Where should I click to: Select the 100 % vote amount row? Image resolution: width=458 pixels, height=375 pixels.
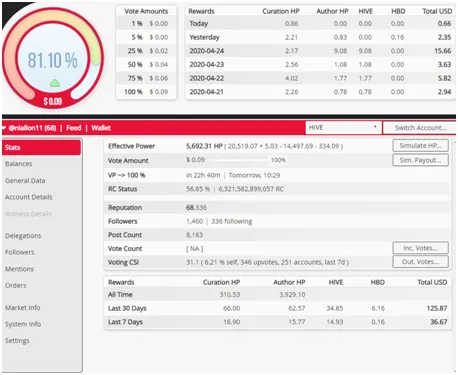(x=146, y=92)
